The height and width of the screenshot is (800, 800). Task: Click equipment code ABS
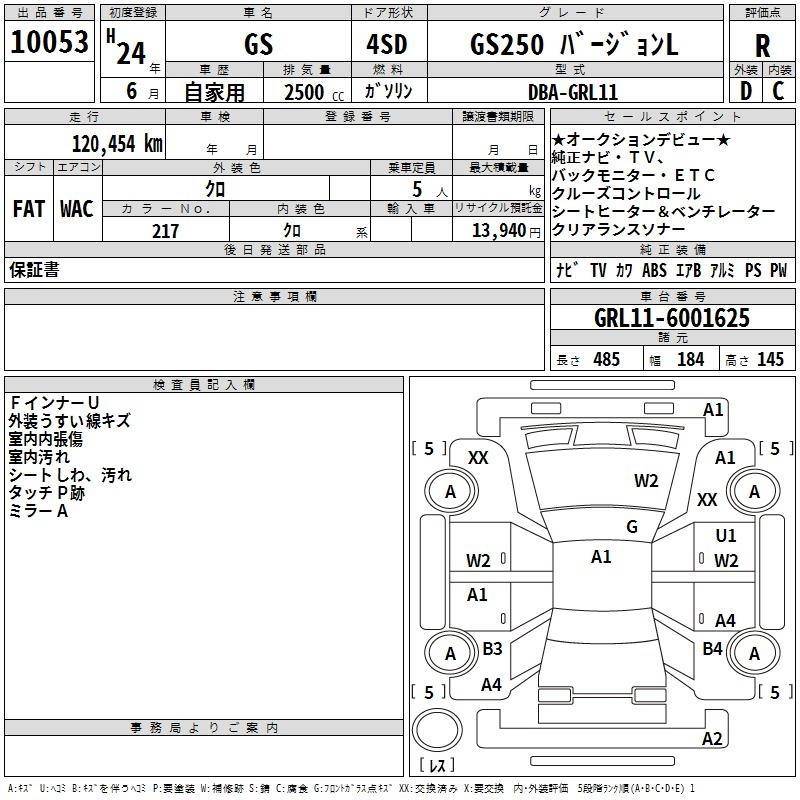(654, 270)
